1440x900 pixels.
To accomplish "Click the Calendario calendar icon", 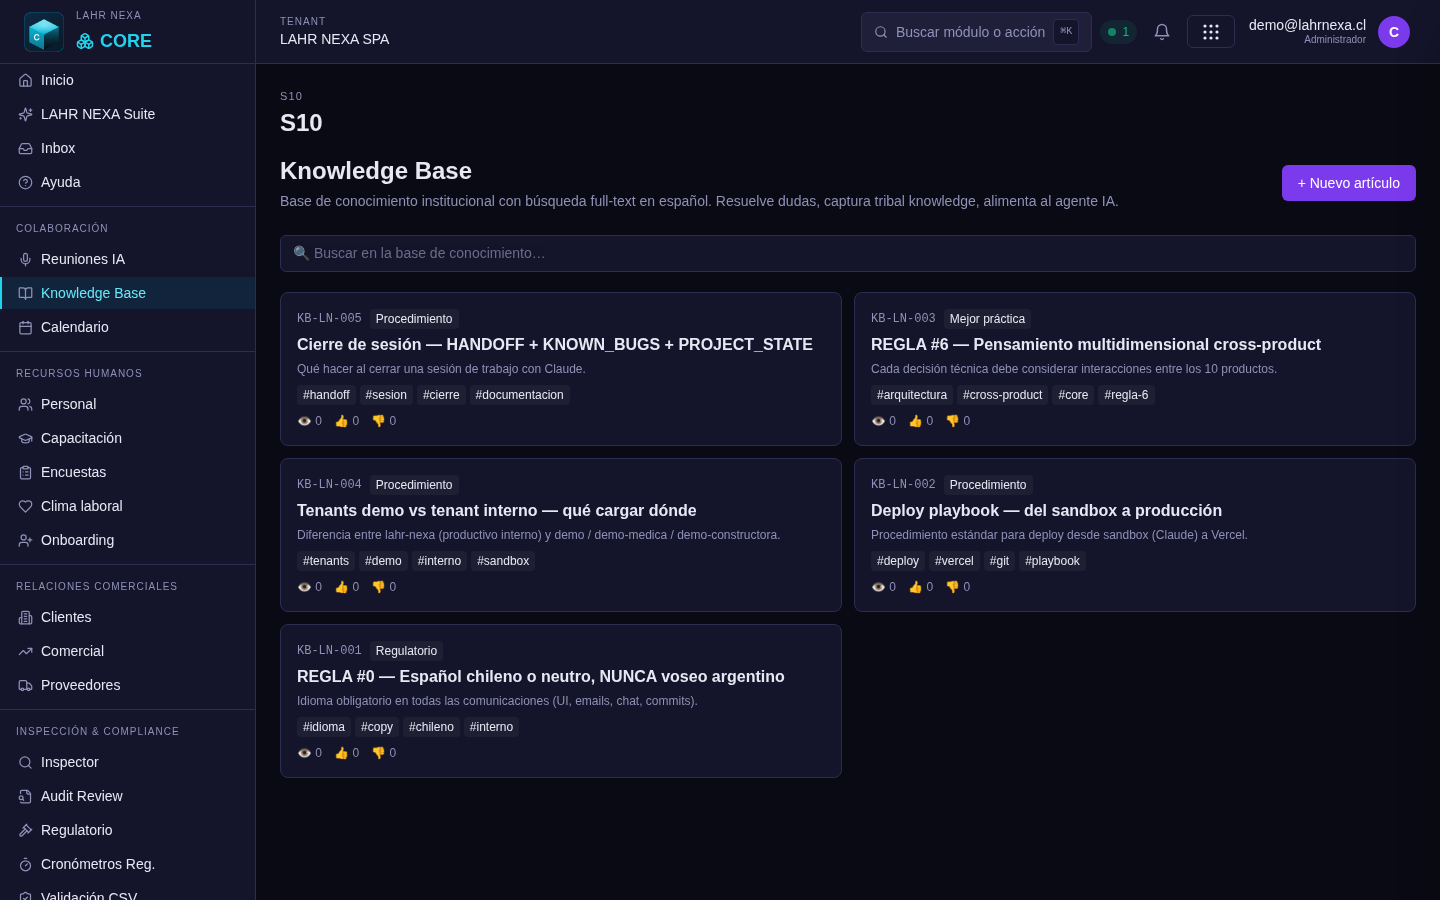I will 25,327.
